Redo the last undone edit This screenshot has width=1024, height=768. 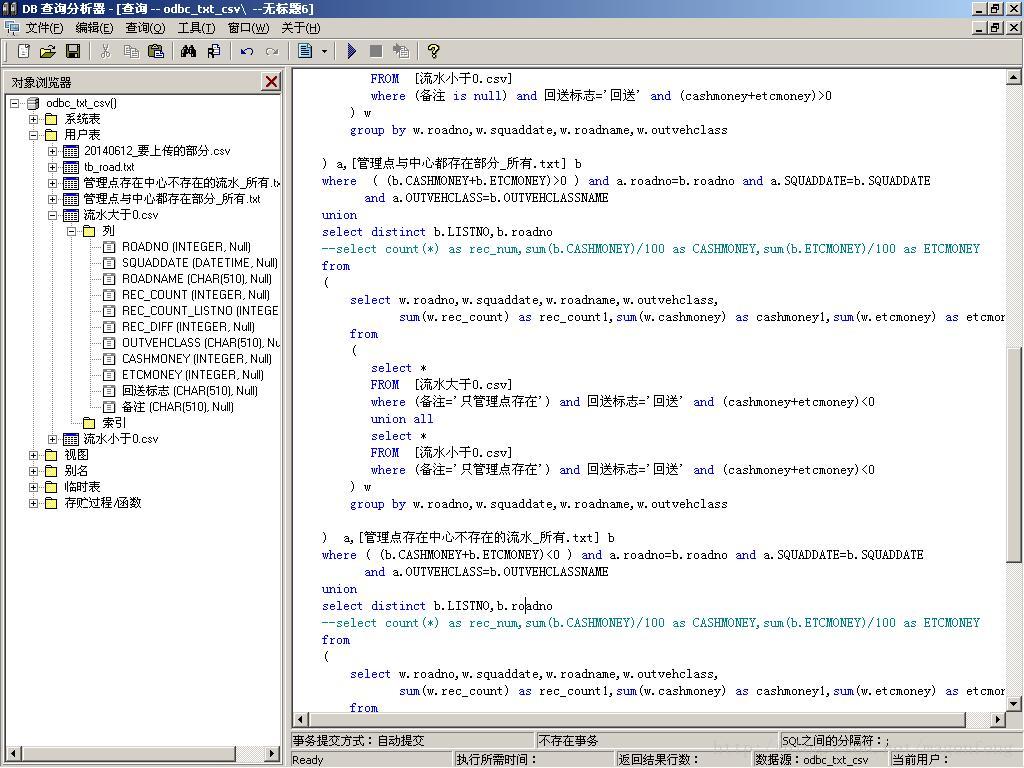coord(272,51)
